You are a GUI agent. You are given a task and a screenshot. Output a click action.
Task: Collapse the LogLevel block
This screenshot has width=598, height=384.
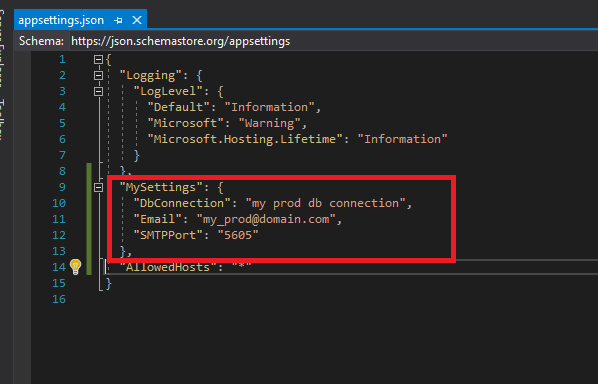pyautogui.click(x=98, y=92)
